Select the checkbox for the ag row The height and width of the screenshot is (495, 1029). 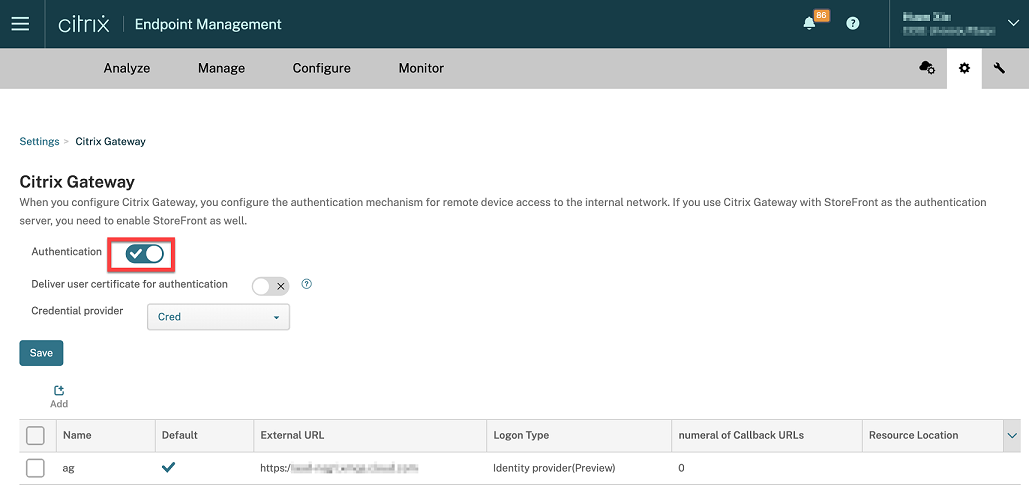point(35,468)
